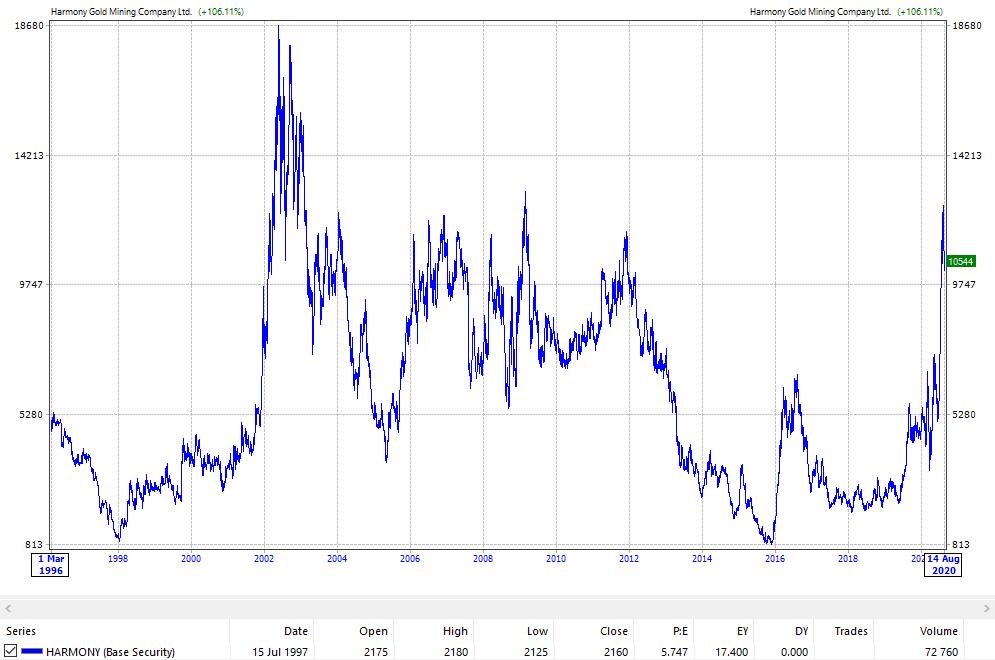Click the blue HARMONY series color swatch
Image resolution: width=995 pixels, height=660 pixels.
pos(32,652)
